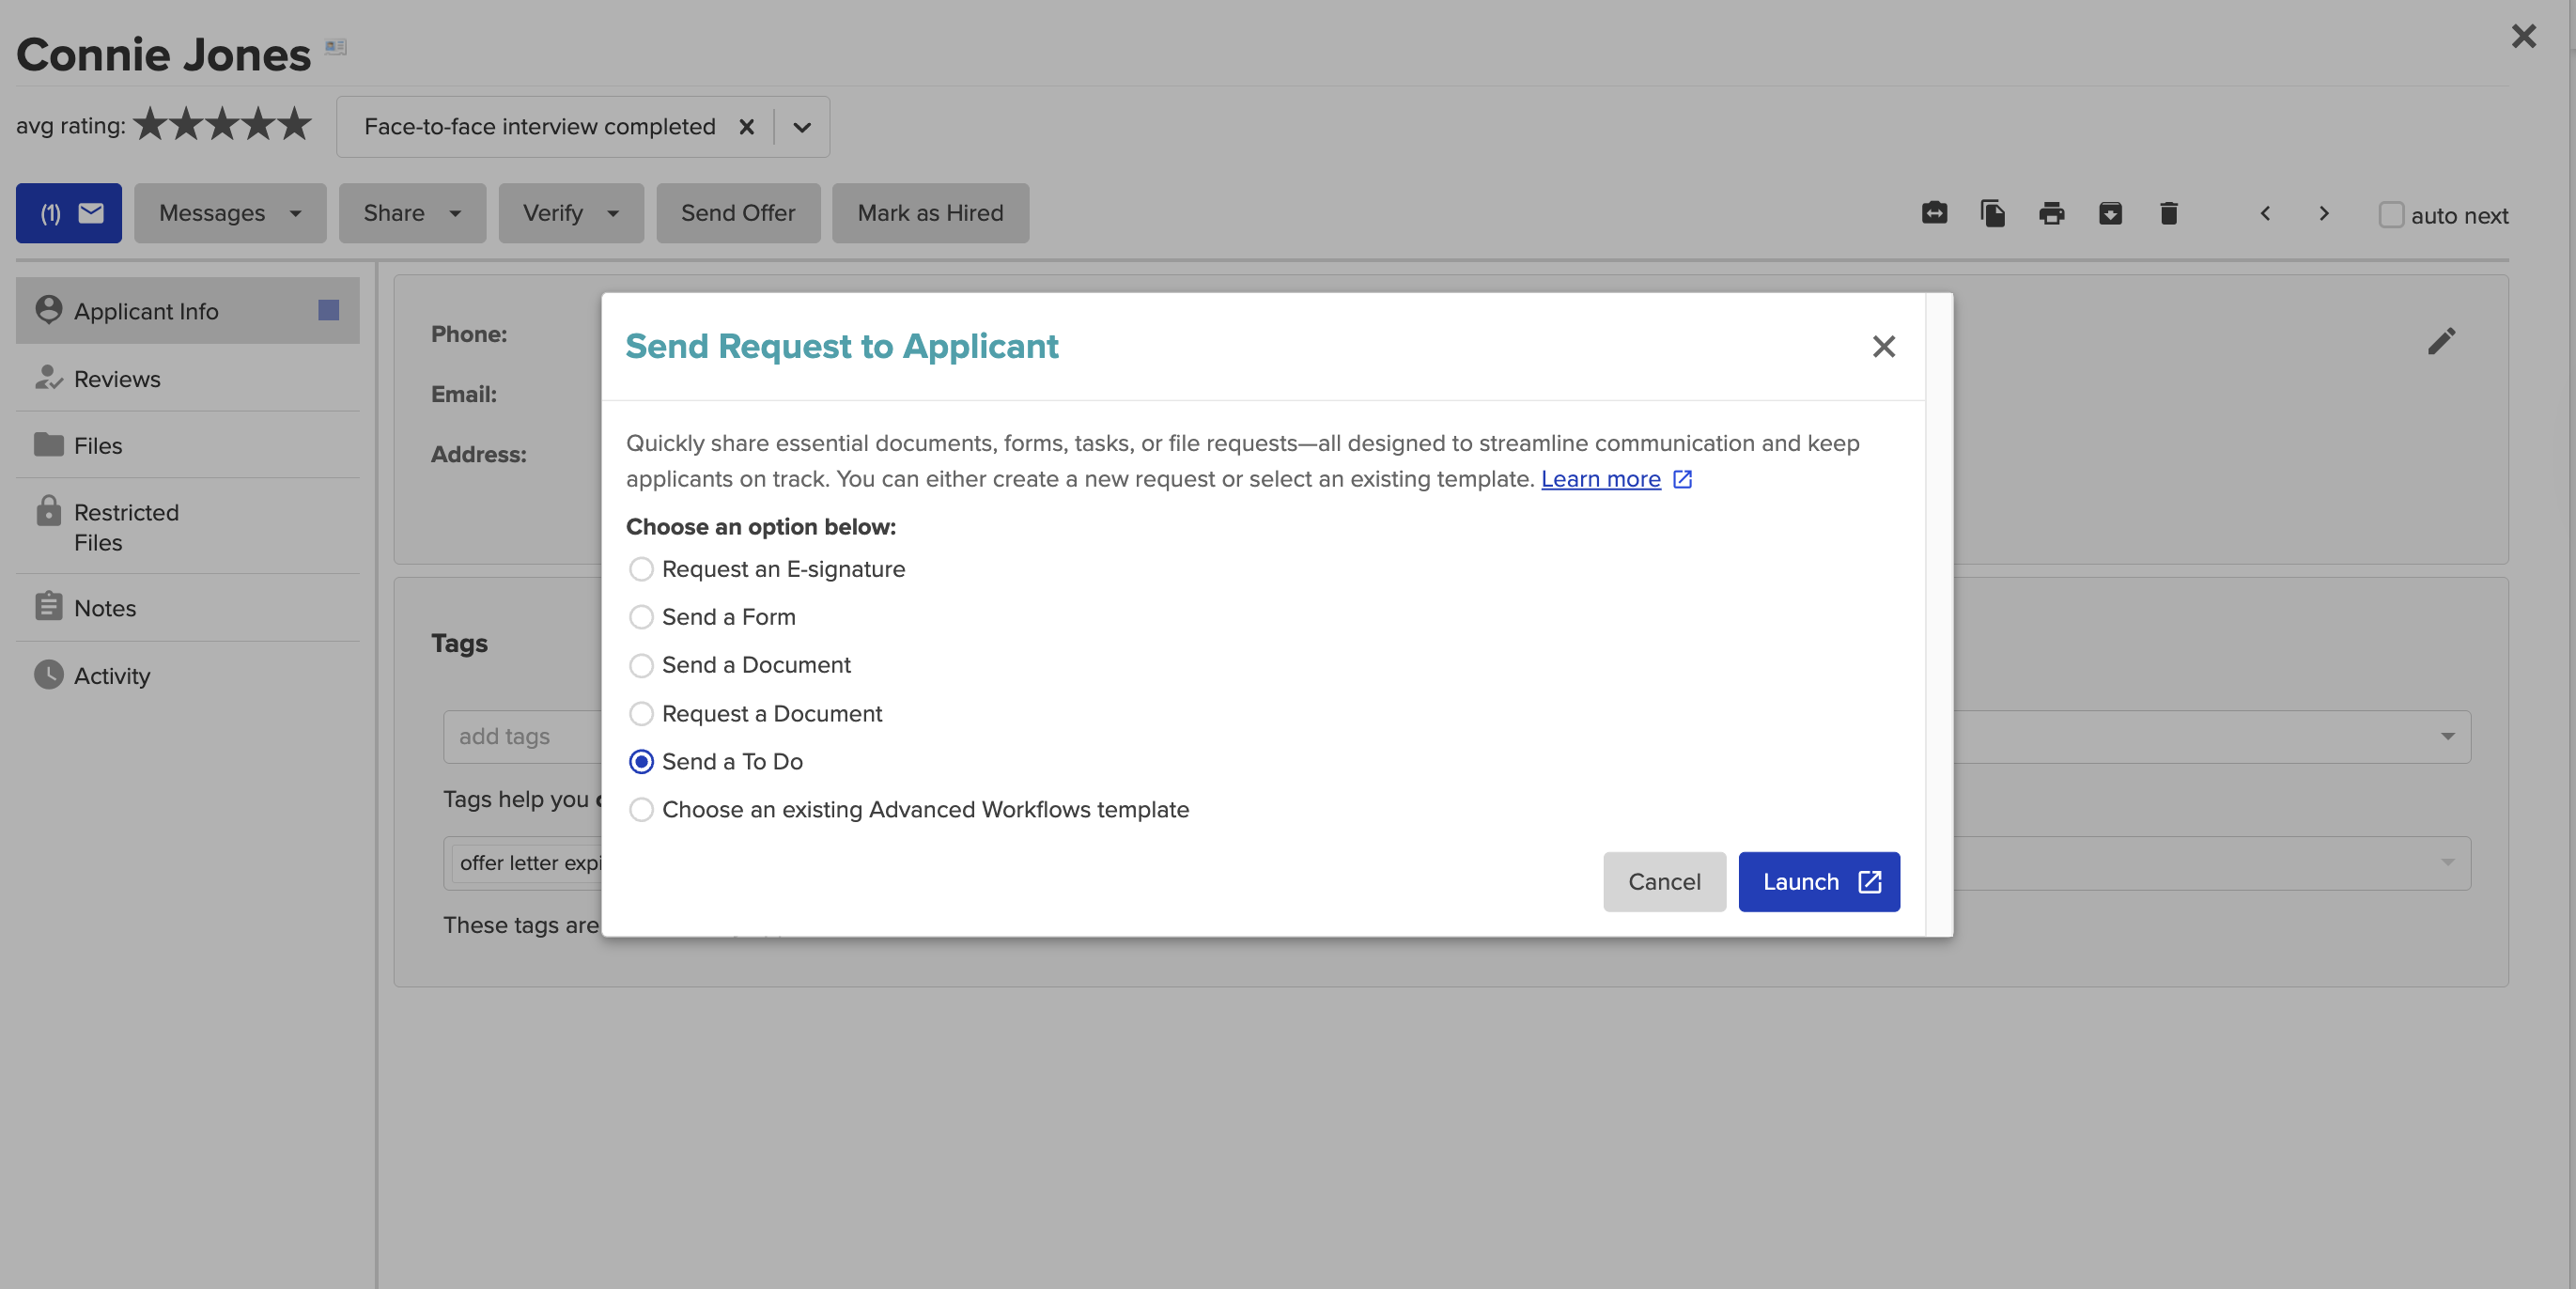Click the archive icon in toolbar
This screenshot has width=2576, height=1289.
pos(2110,213)
